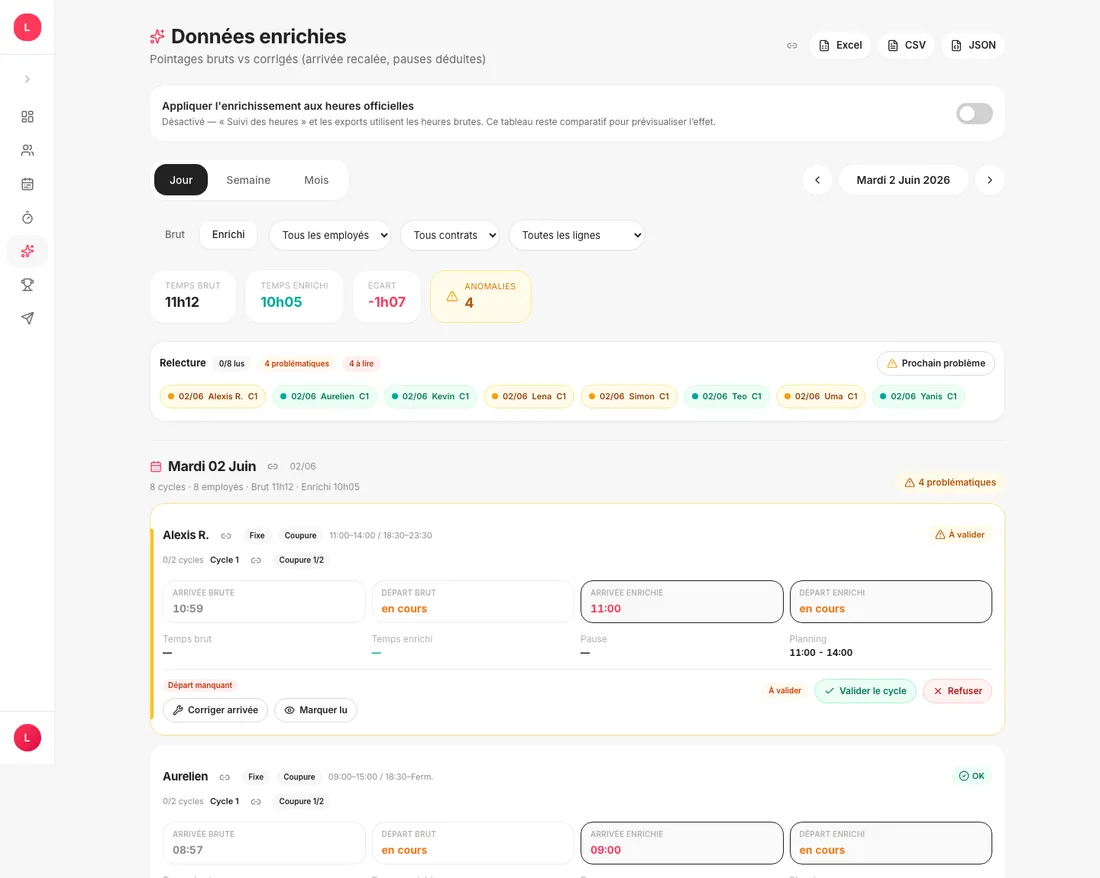Open the Tous contrats dropdown
Screen dimensions: 1100x878
pos(450,236)
